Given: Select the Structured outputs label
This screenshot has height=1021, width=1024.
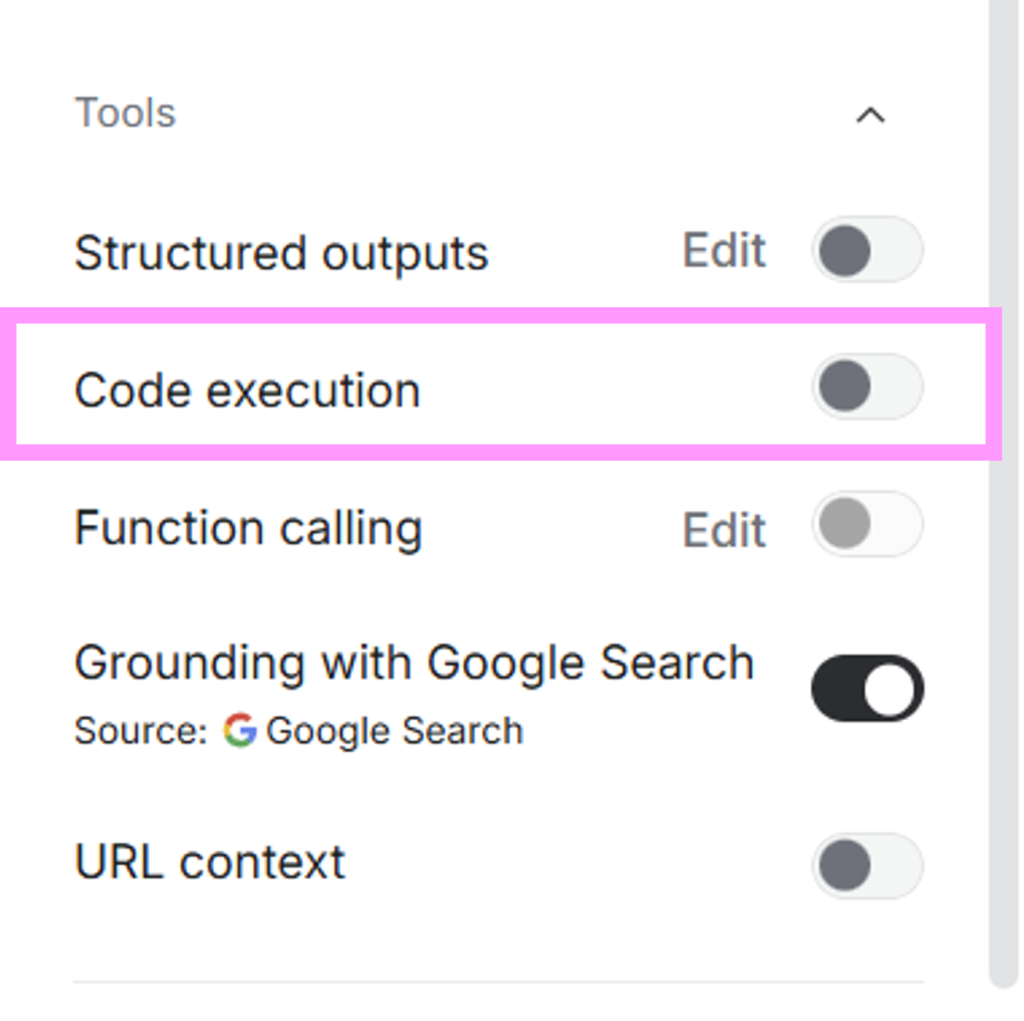Looking at the screenshot, I should (281, 253).
